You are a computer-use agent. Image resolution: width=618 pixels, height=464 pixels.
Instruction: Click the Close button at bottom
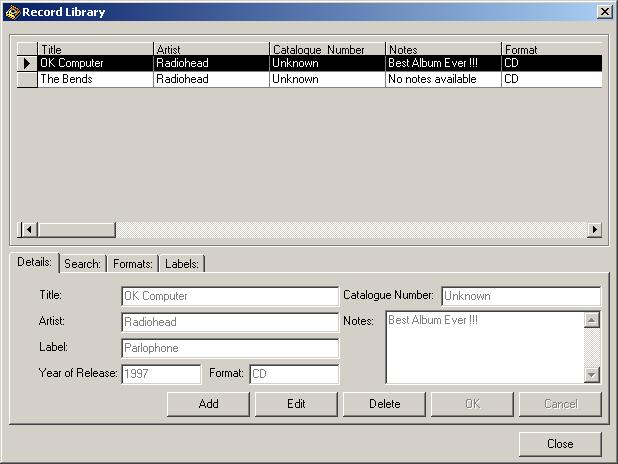(560, 444)
